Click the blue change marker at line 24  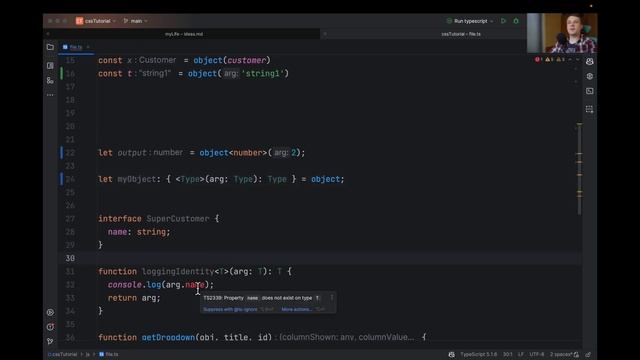[x=62, y=179]
